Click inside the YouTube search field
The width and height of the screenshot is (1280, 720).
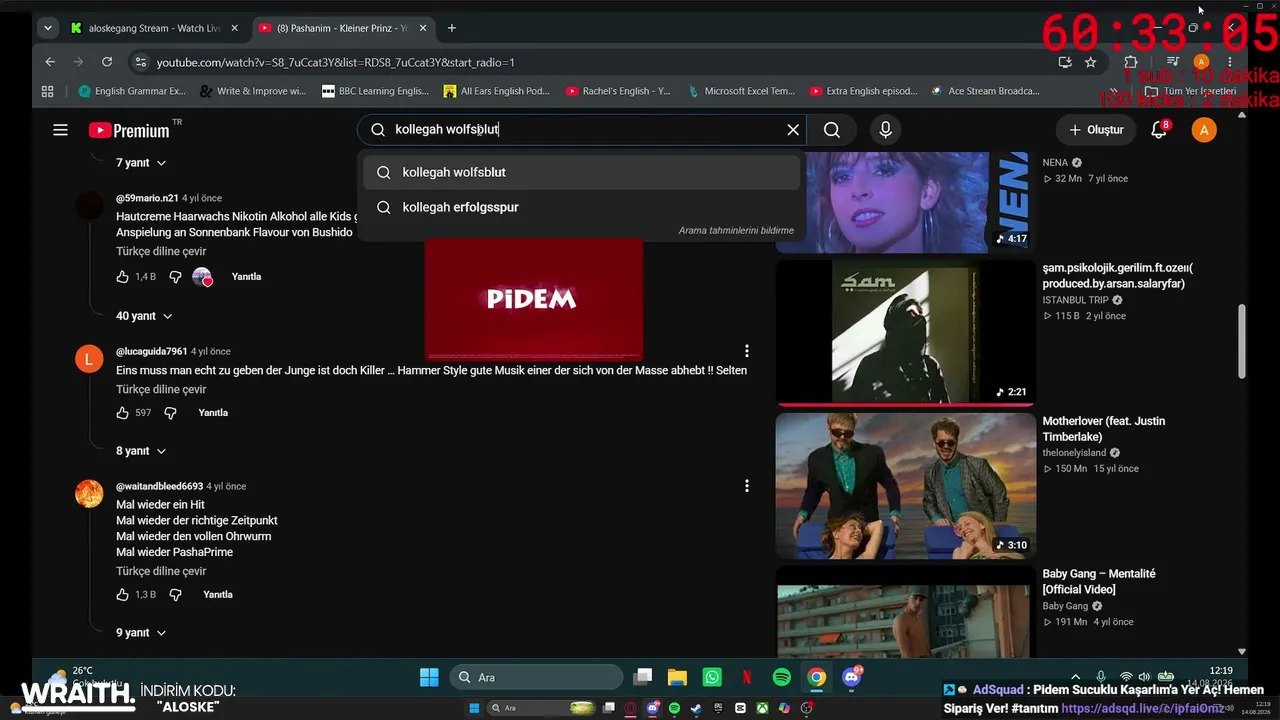(x=583, y=130)
